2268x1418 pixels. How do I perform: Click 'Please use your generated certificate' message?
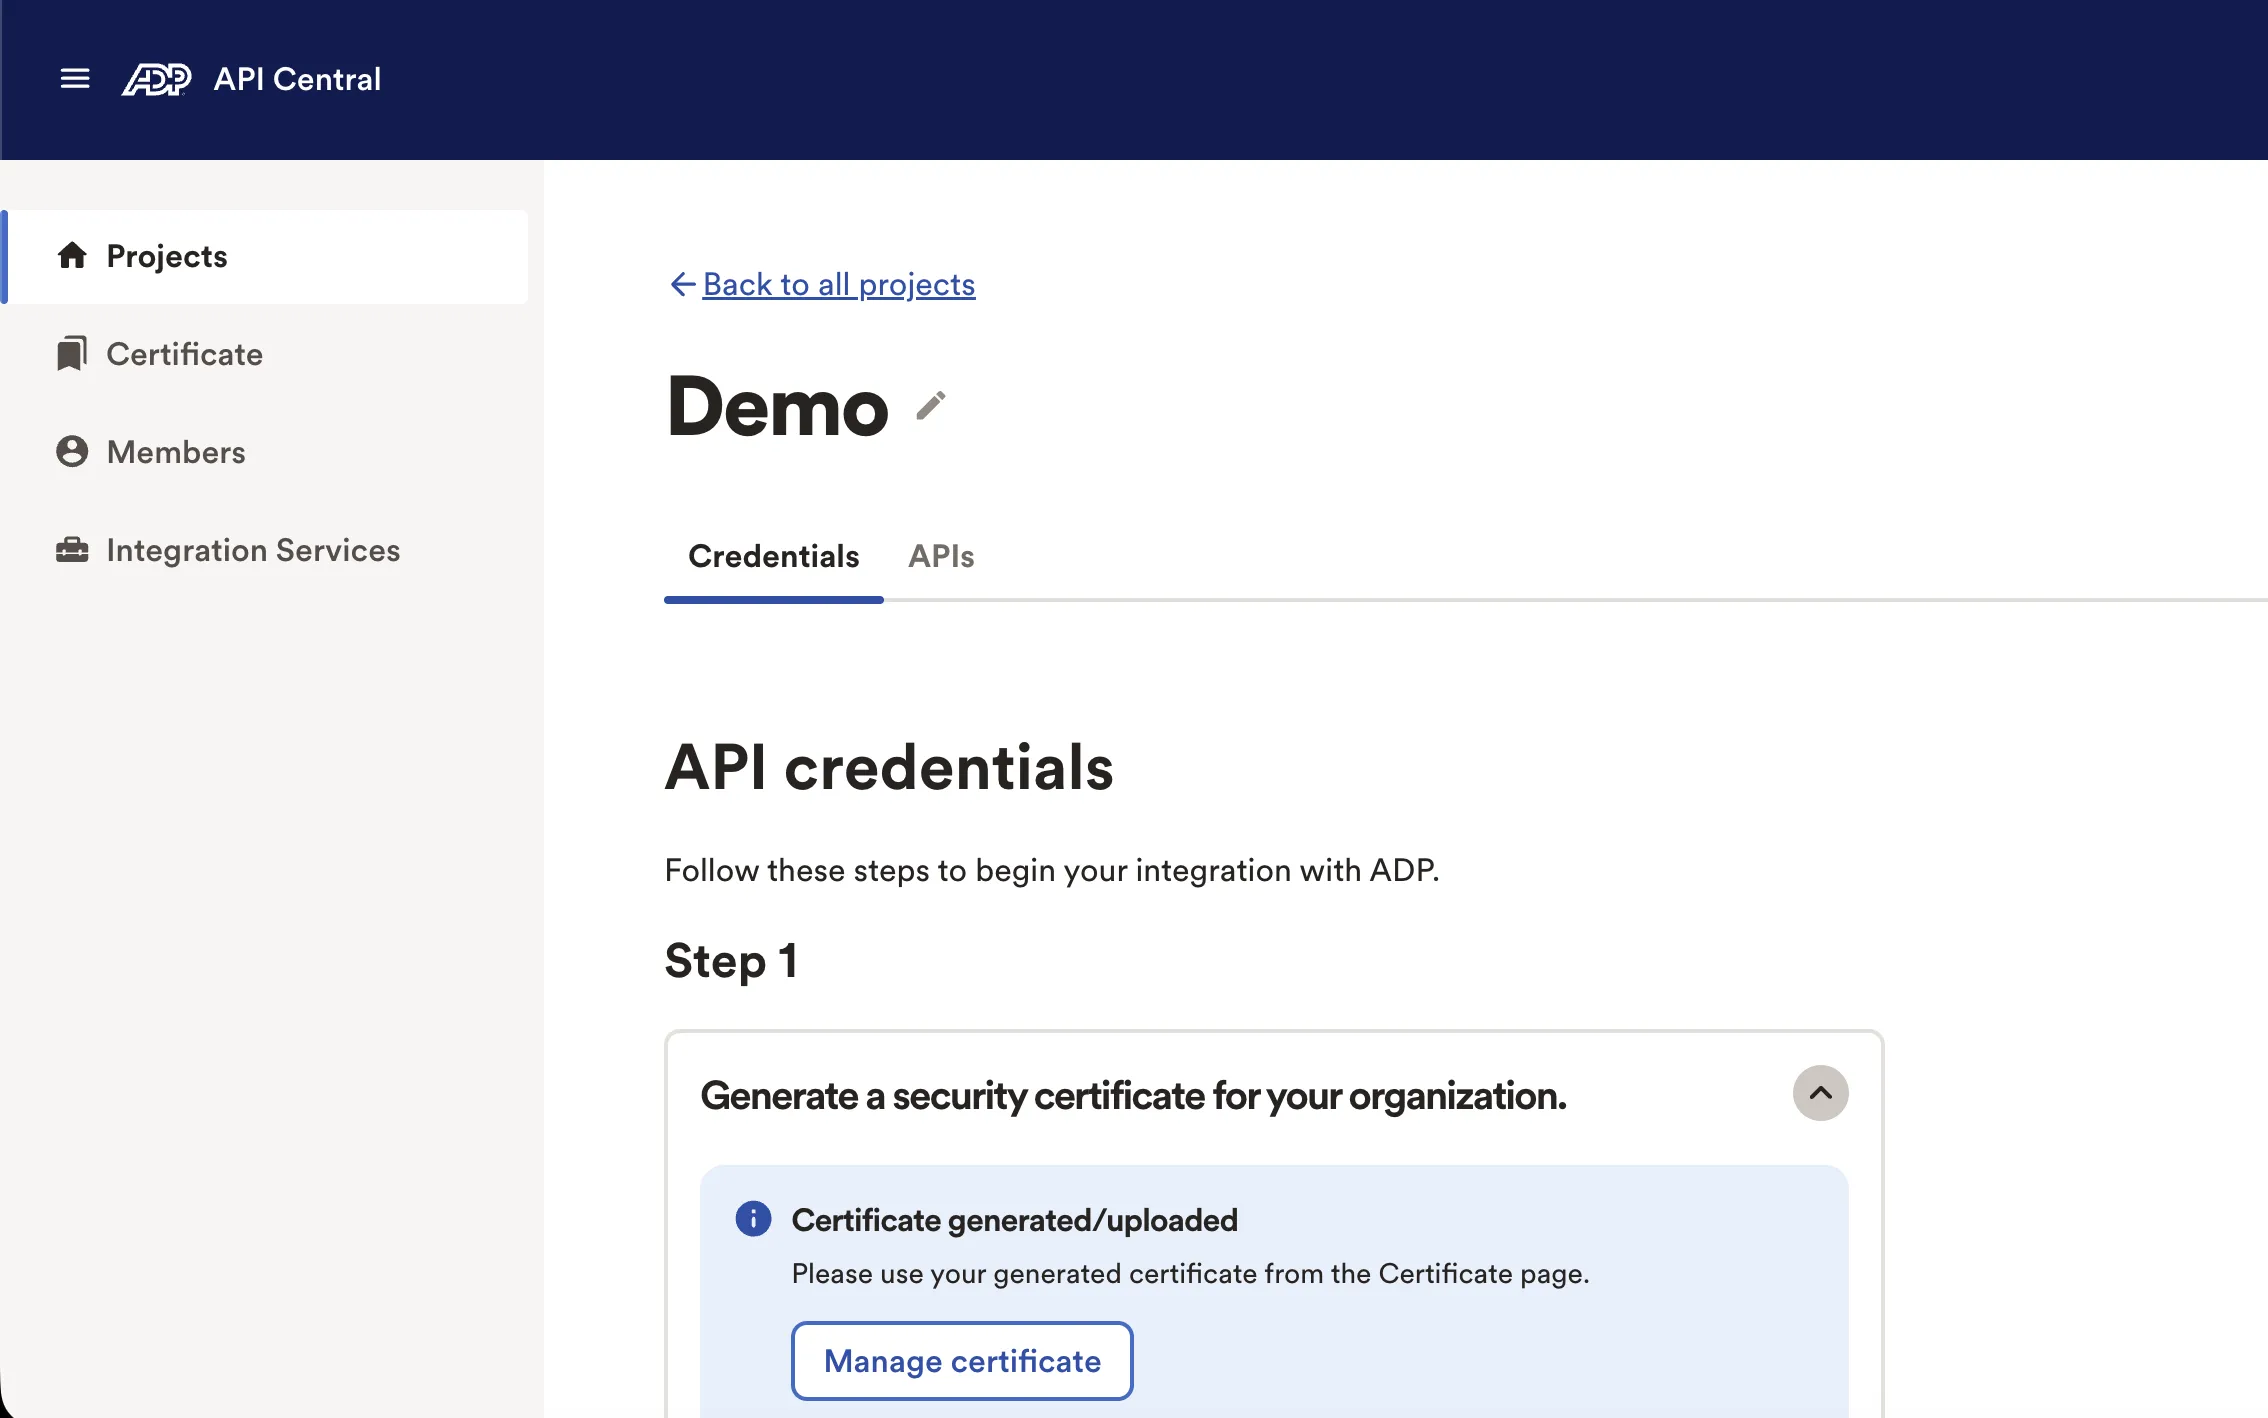tap(1190, 1274)
